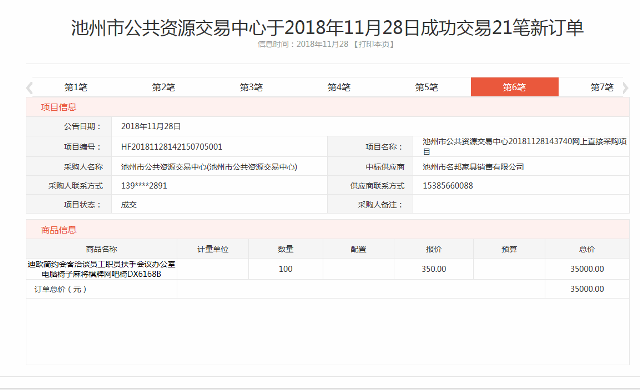Select project status value 成交

pos(129,204)
